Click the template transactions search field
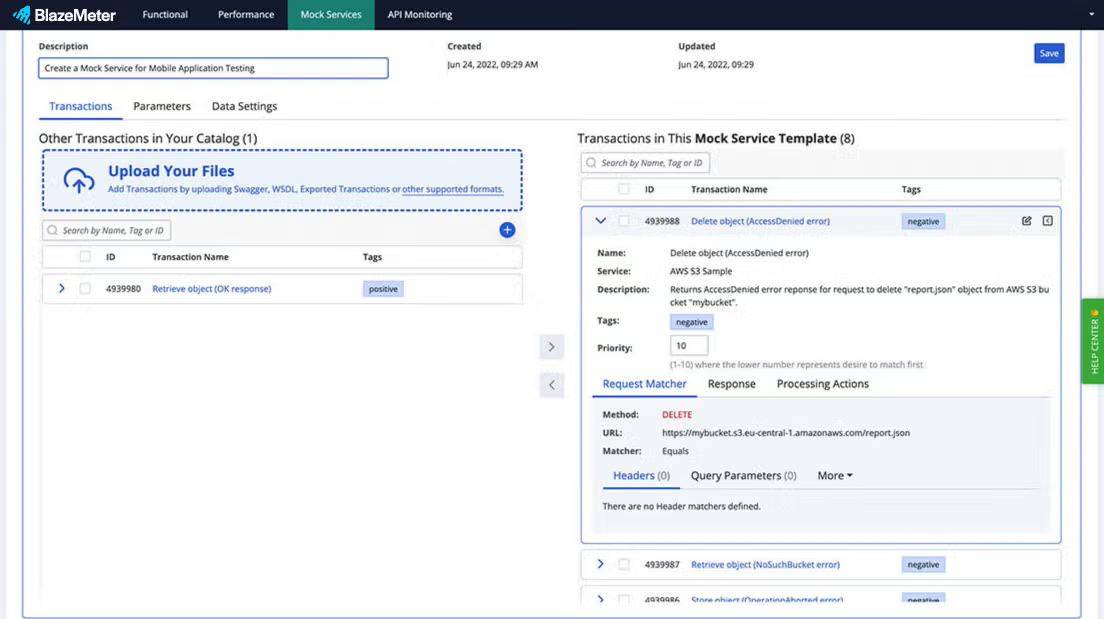 coord(646,163)
